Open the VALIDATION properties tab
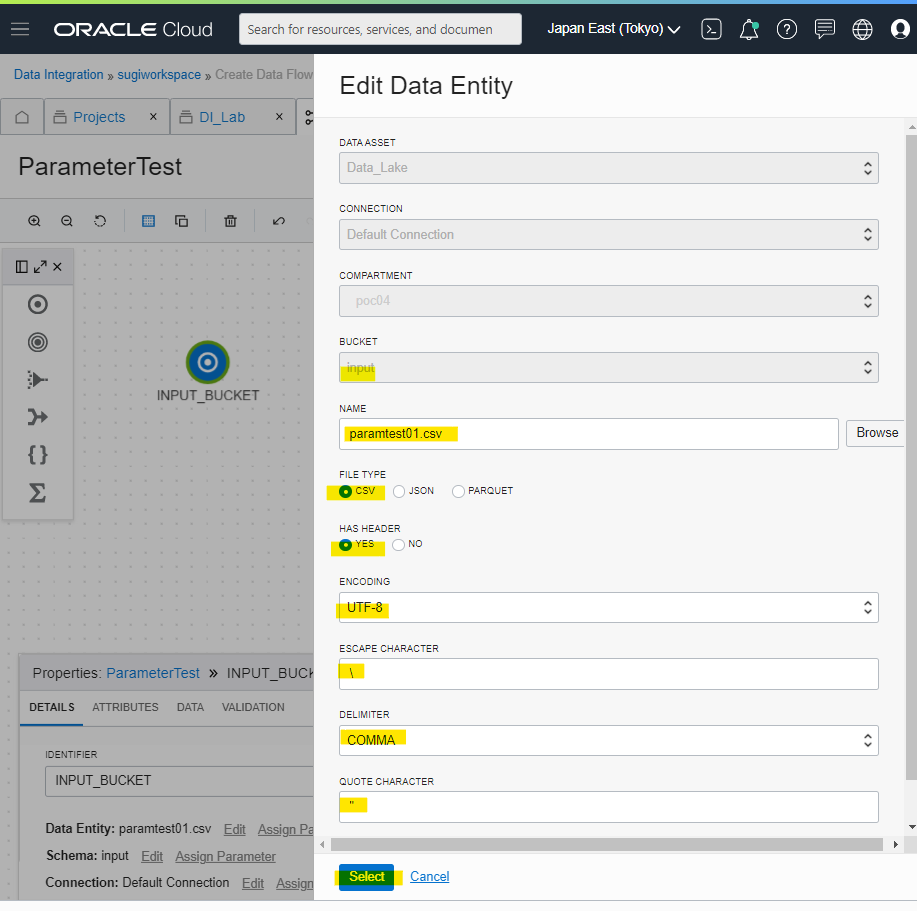The image size is (917, 911). coord(253,707)
